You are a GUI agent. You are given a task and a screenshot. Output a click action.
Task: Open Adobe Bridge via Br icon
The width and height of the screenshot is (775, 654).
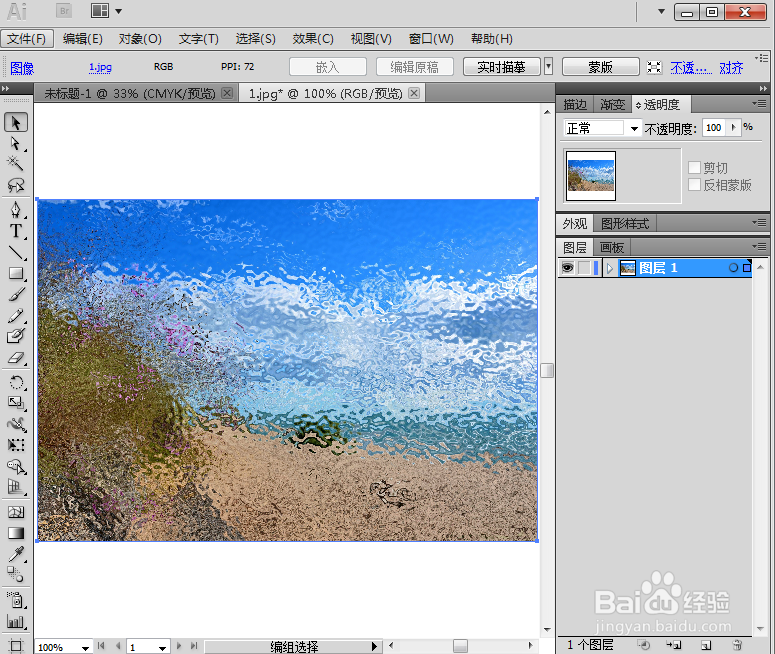click(x=64, y=11)
